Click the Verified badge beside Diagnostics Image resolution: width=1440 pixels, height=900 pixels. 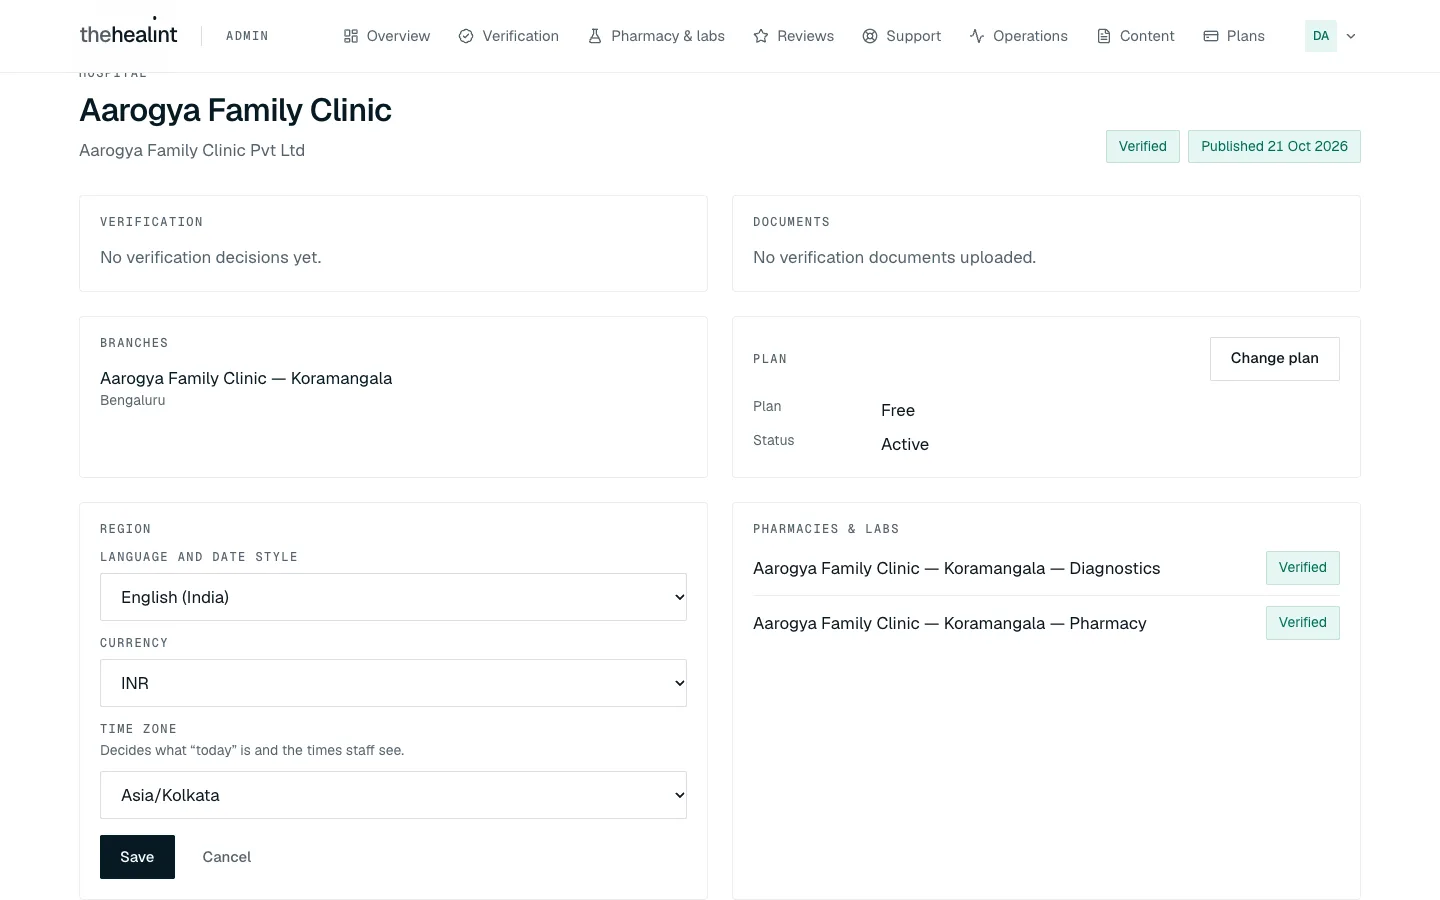1303,568
